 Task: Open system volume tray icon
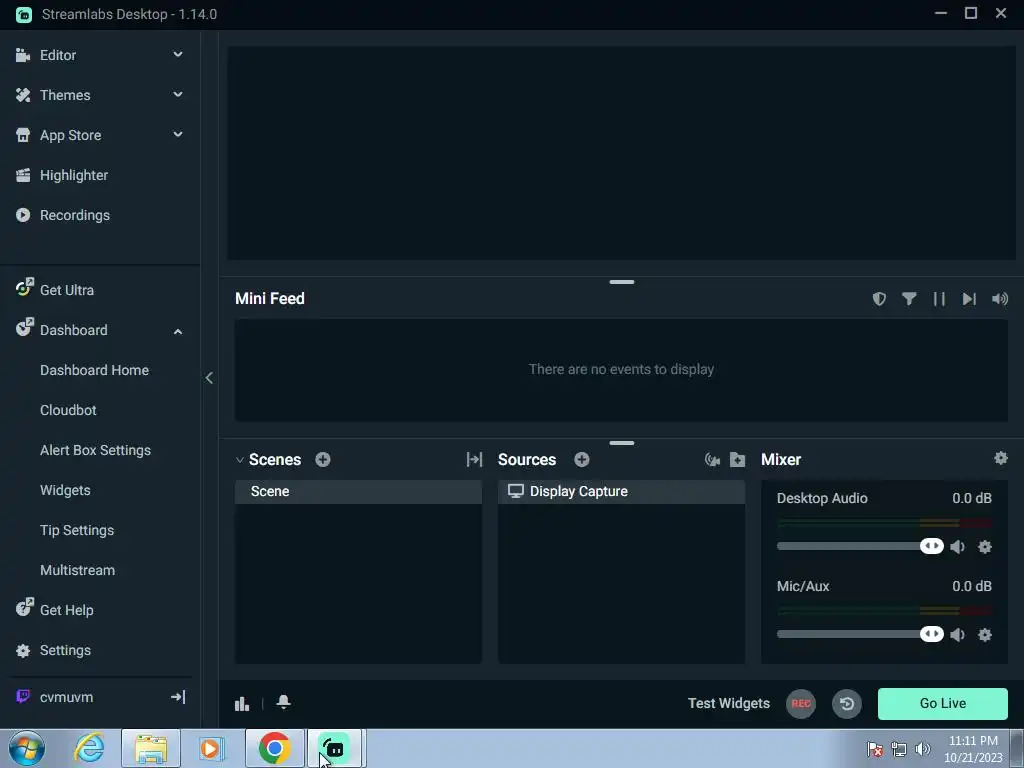pyautogui.click(x=923, y=749)
